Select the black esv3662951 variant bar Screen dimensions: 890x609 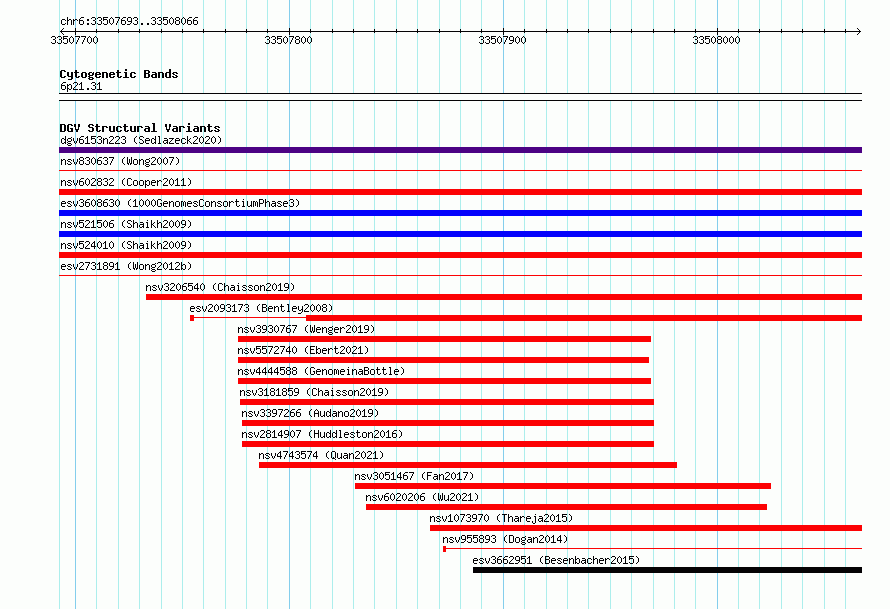coord(668,570)
